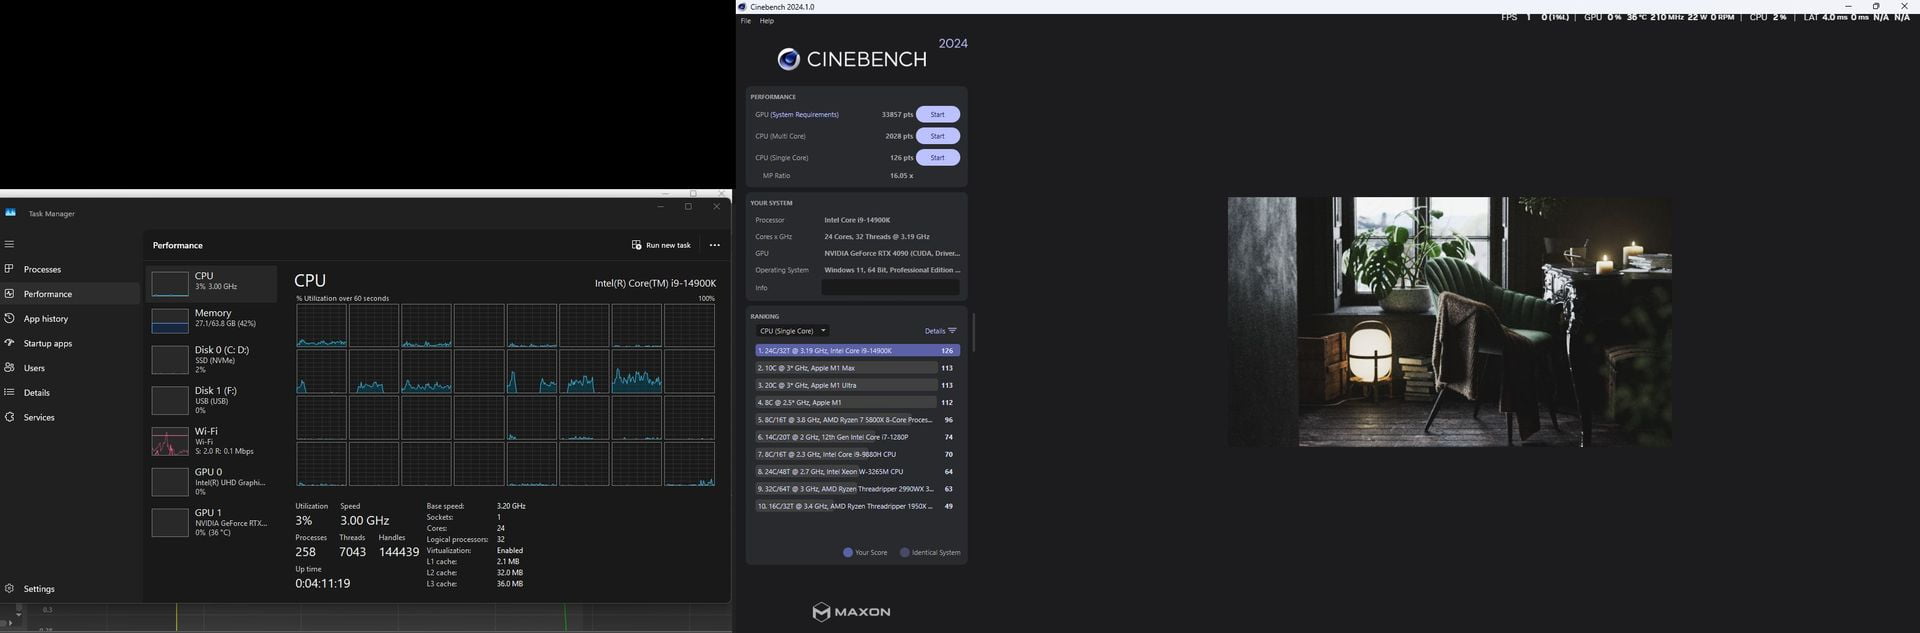Select the Intel Core i9-14900K ranking row
This screenshot has width=1920, height=633.
(857, 351)
